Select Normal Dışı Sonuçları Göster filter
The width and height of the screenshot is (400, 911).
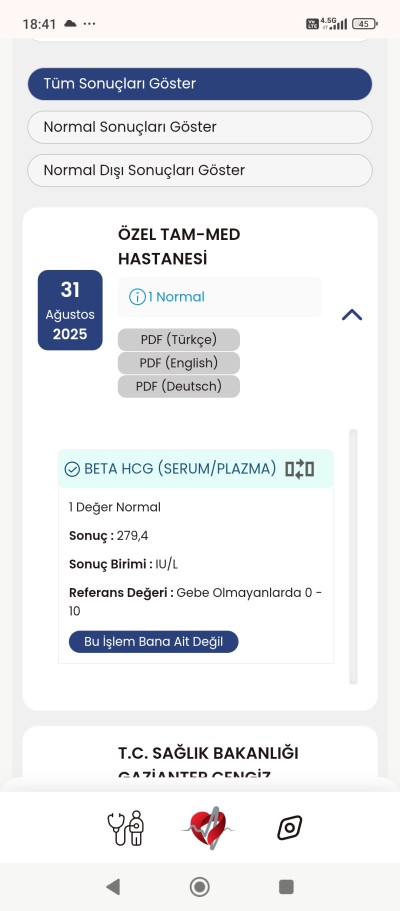point(200,170)
